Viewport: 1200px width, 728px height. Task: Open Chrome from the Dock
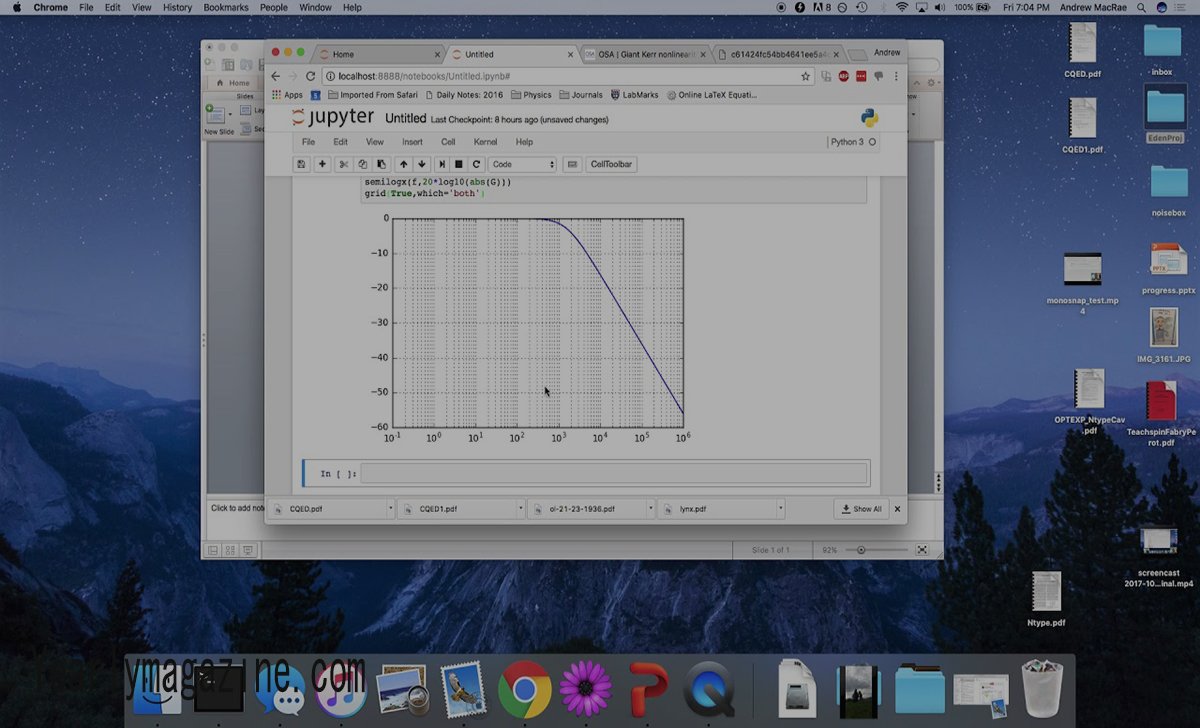(x=524, y=689)
